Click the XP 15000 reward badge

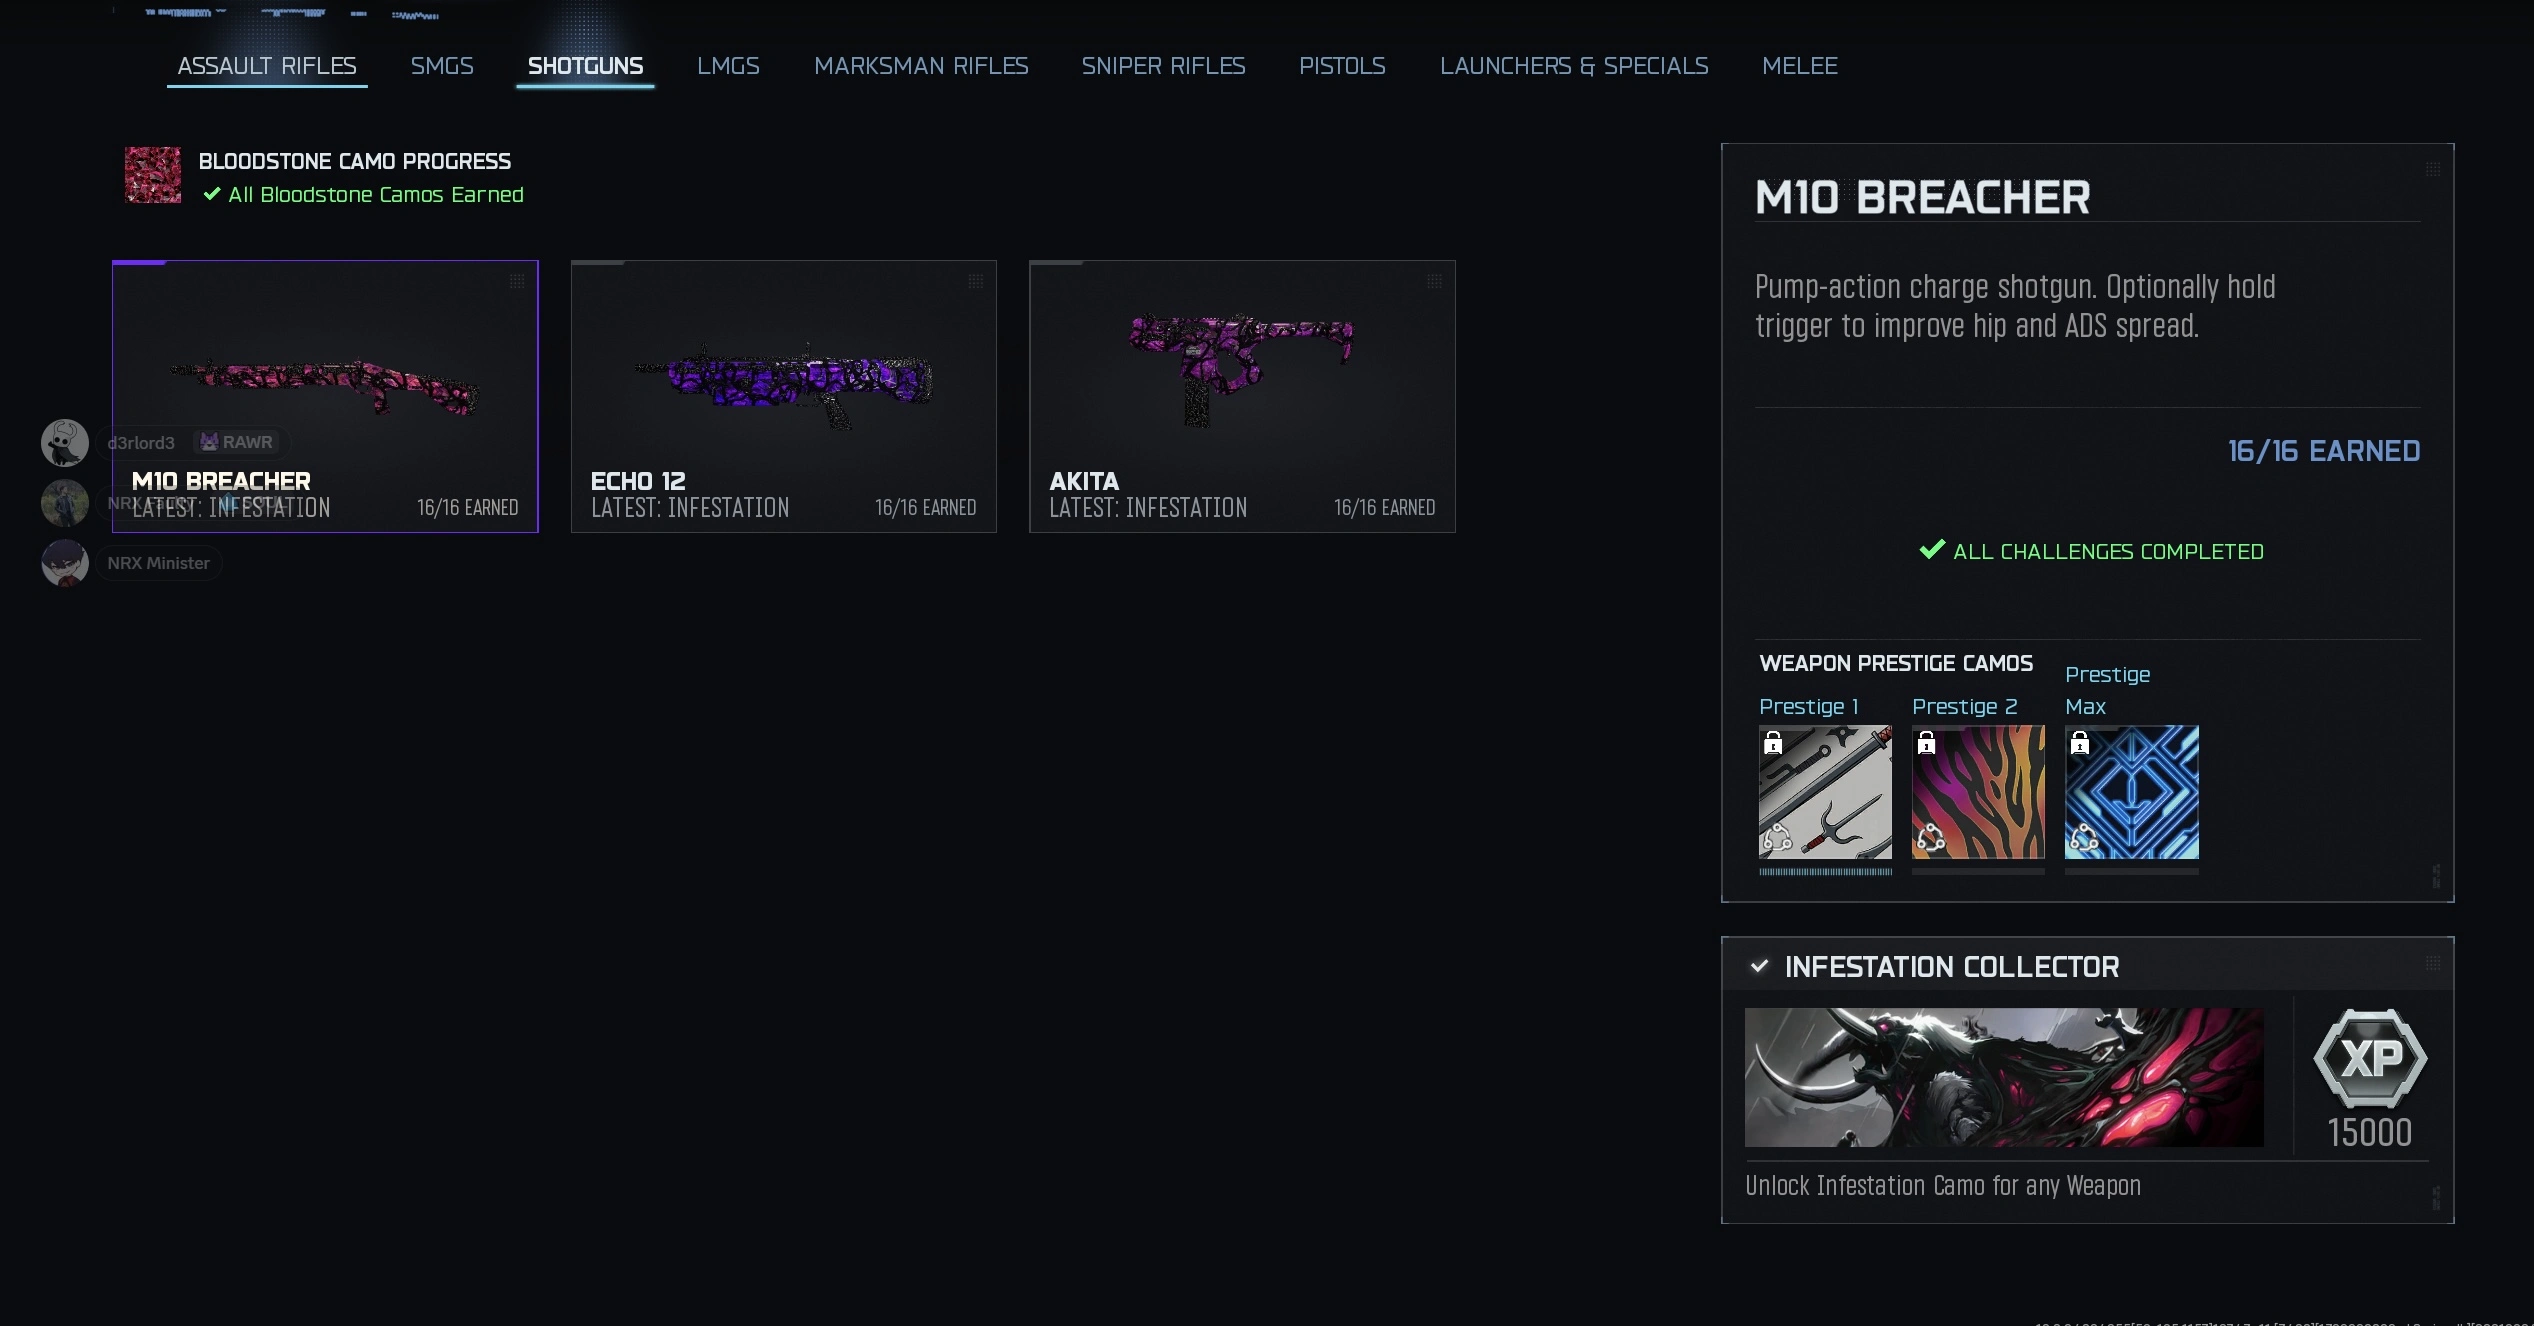(2369, 1060)
